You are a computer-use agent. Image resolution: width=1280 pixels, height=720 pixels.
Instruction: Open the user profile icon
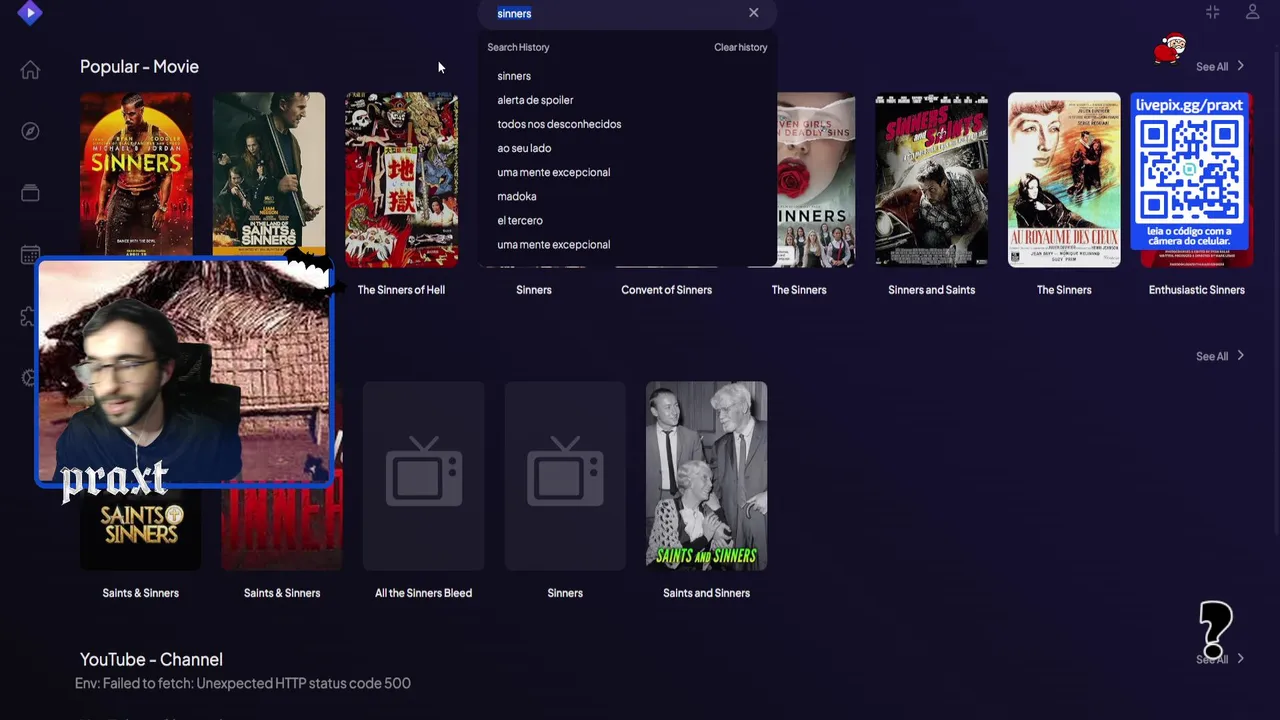tap(1252, 12)
